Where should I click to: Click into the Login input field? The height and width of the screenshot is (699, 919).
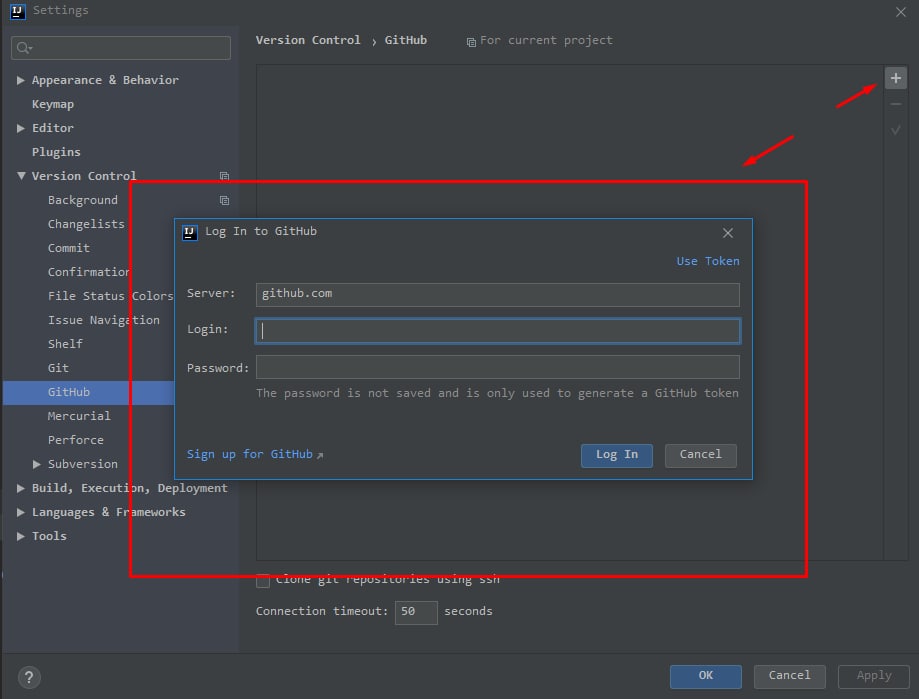click(x=498, y=331)
